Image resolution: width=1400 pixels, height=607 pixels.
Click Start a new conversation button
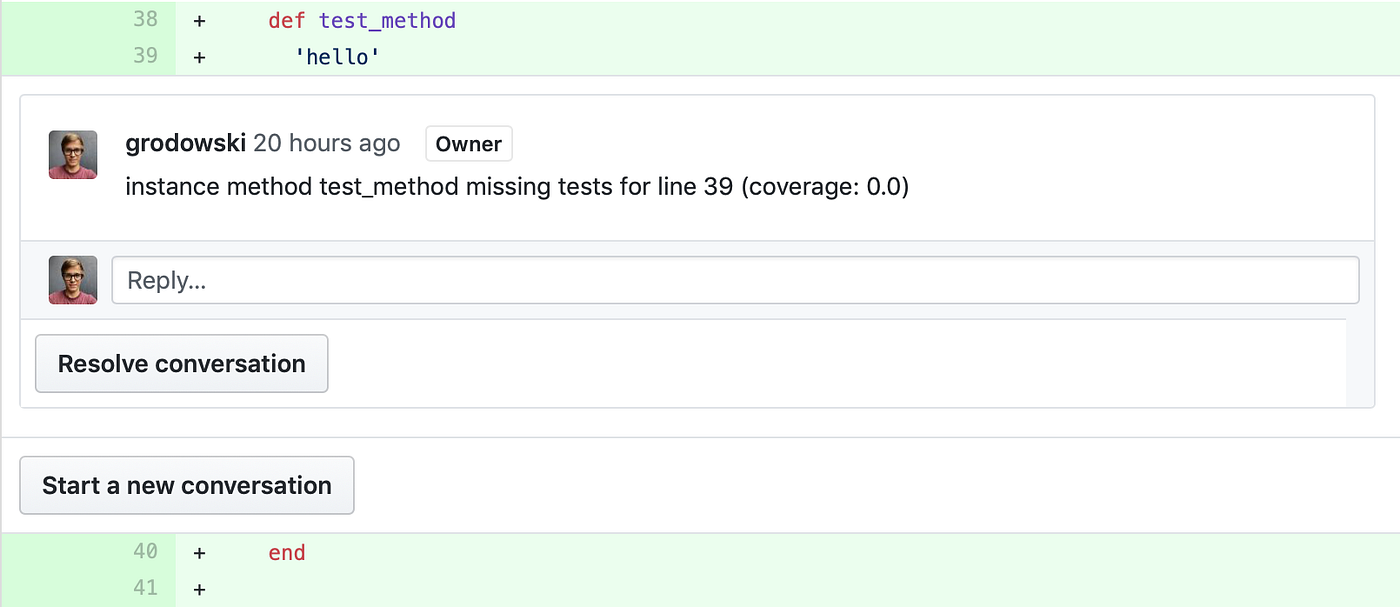187,486
